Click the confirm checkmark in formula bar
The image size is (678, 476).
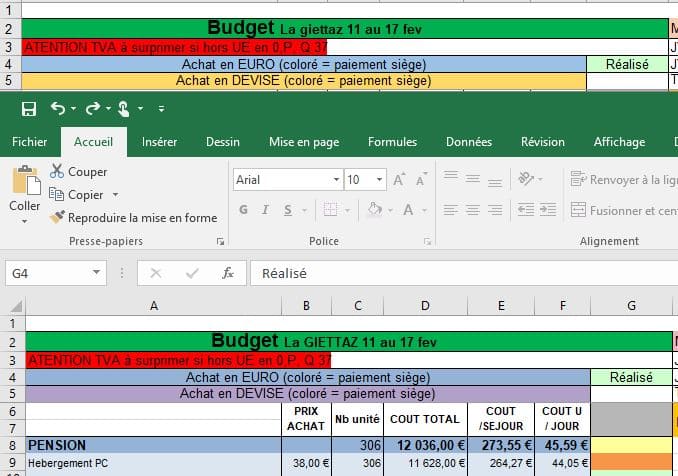click(x=192, y=273)
